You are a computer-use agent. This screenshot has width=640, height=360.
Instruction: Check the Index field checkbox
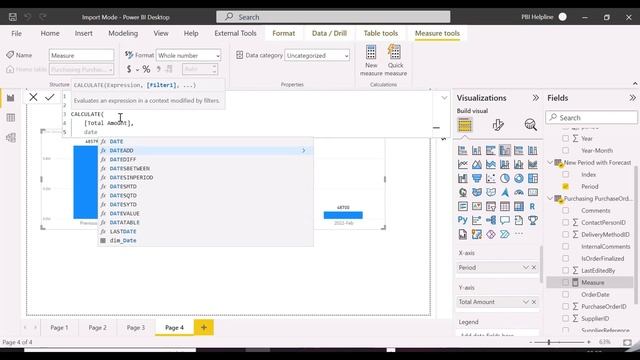565,174
